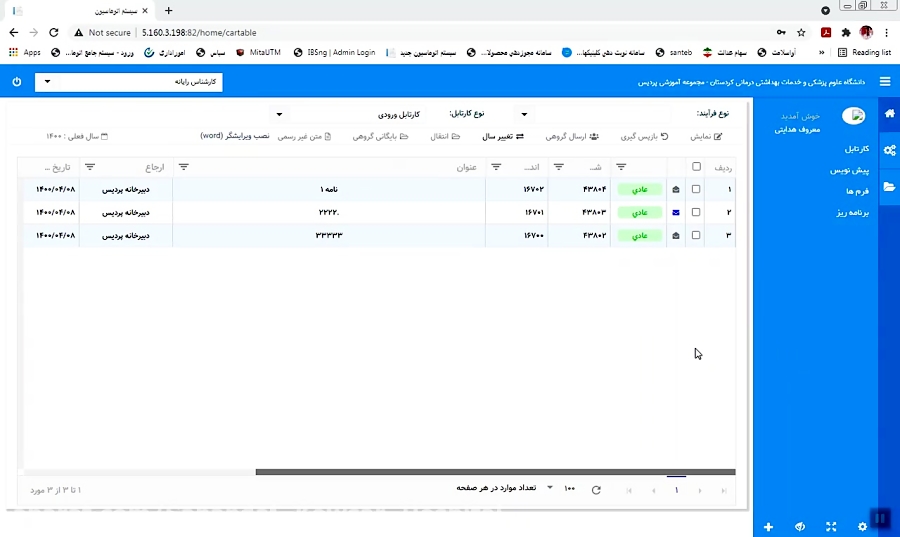
Task: Click the gears icon in sidebar strip
Action: click(889, 150)
